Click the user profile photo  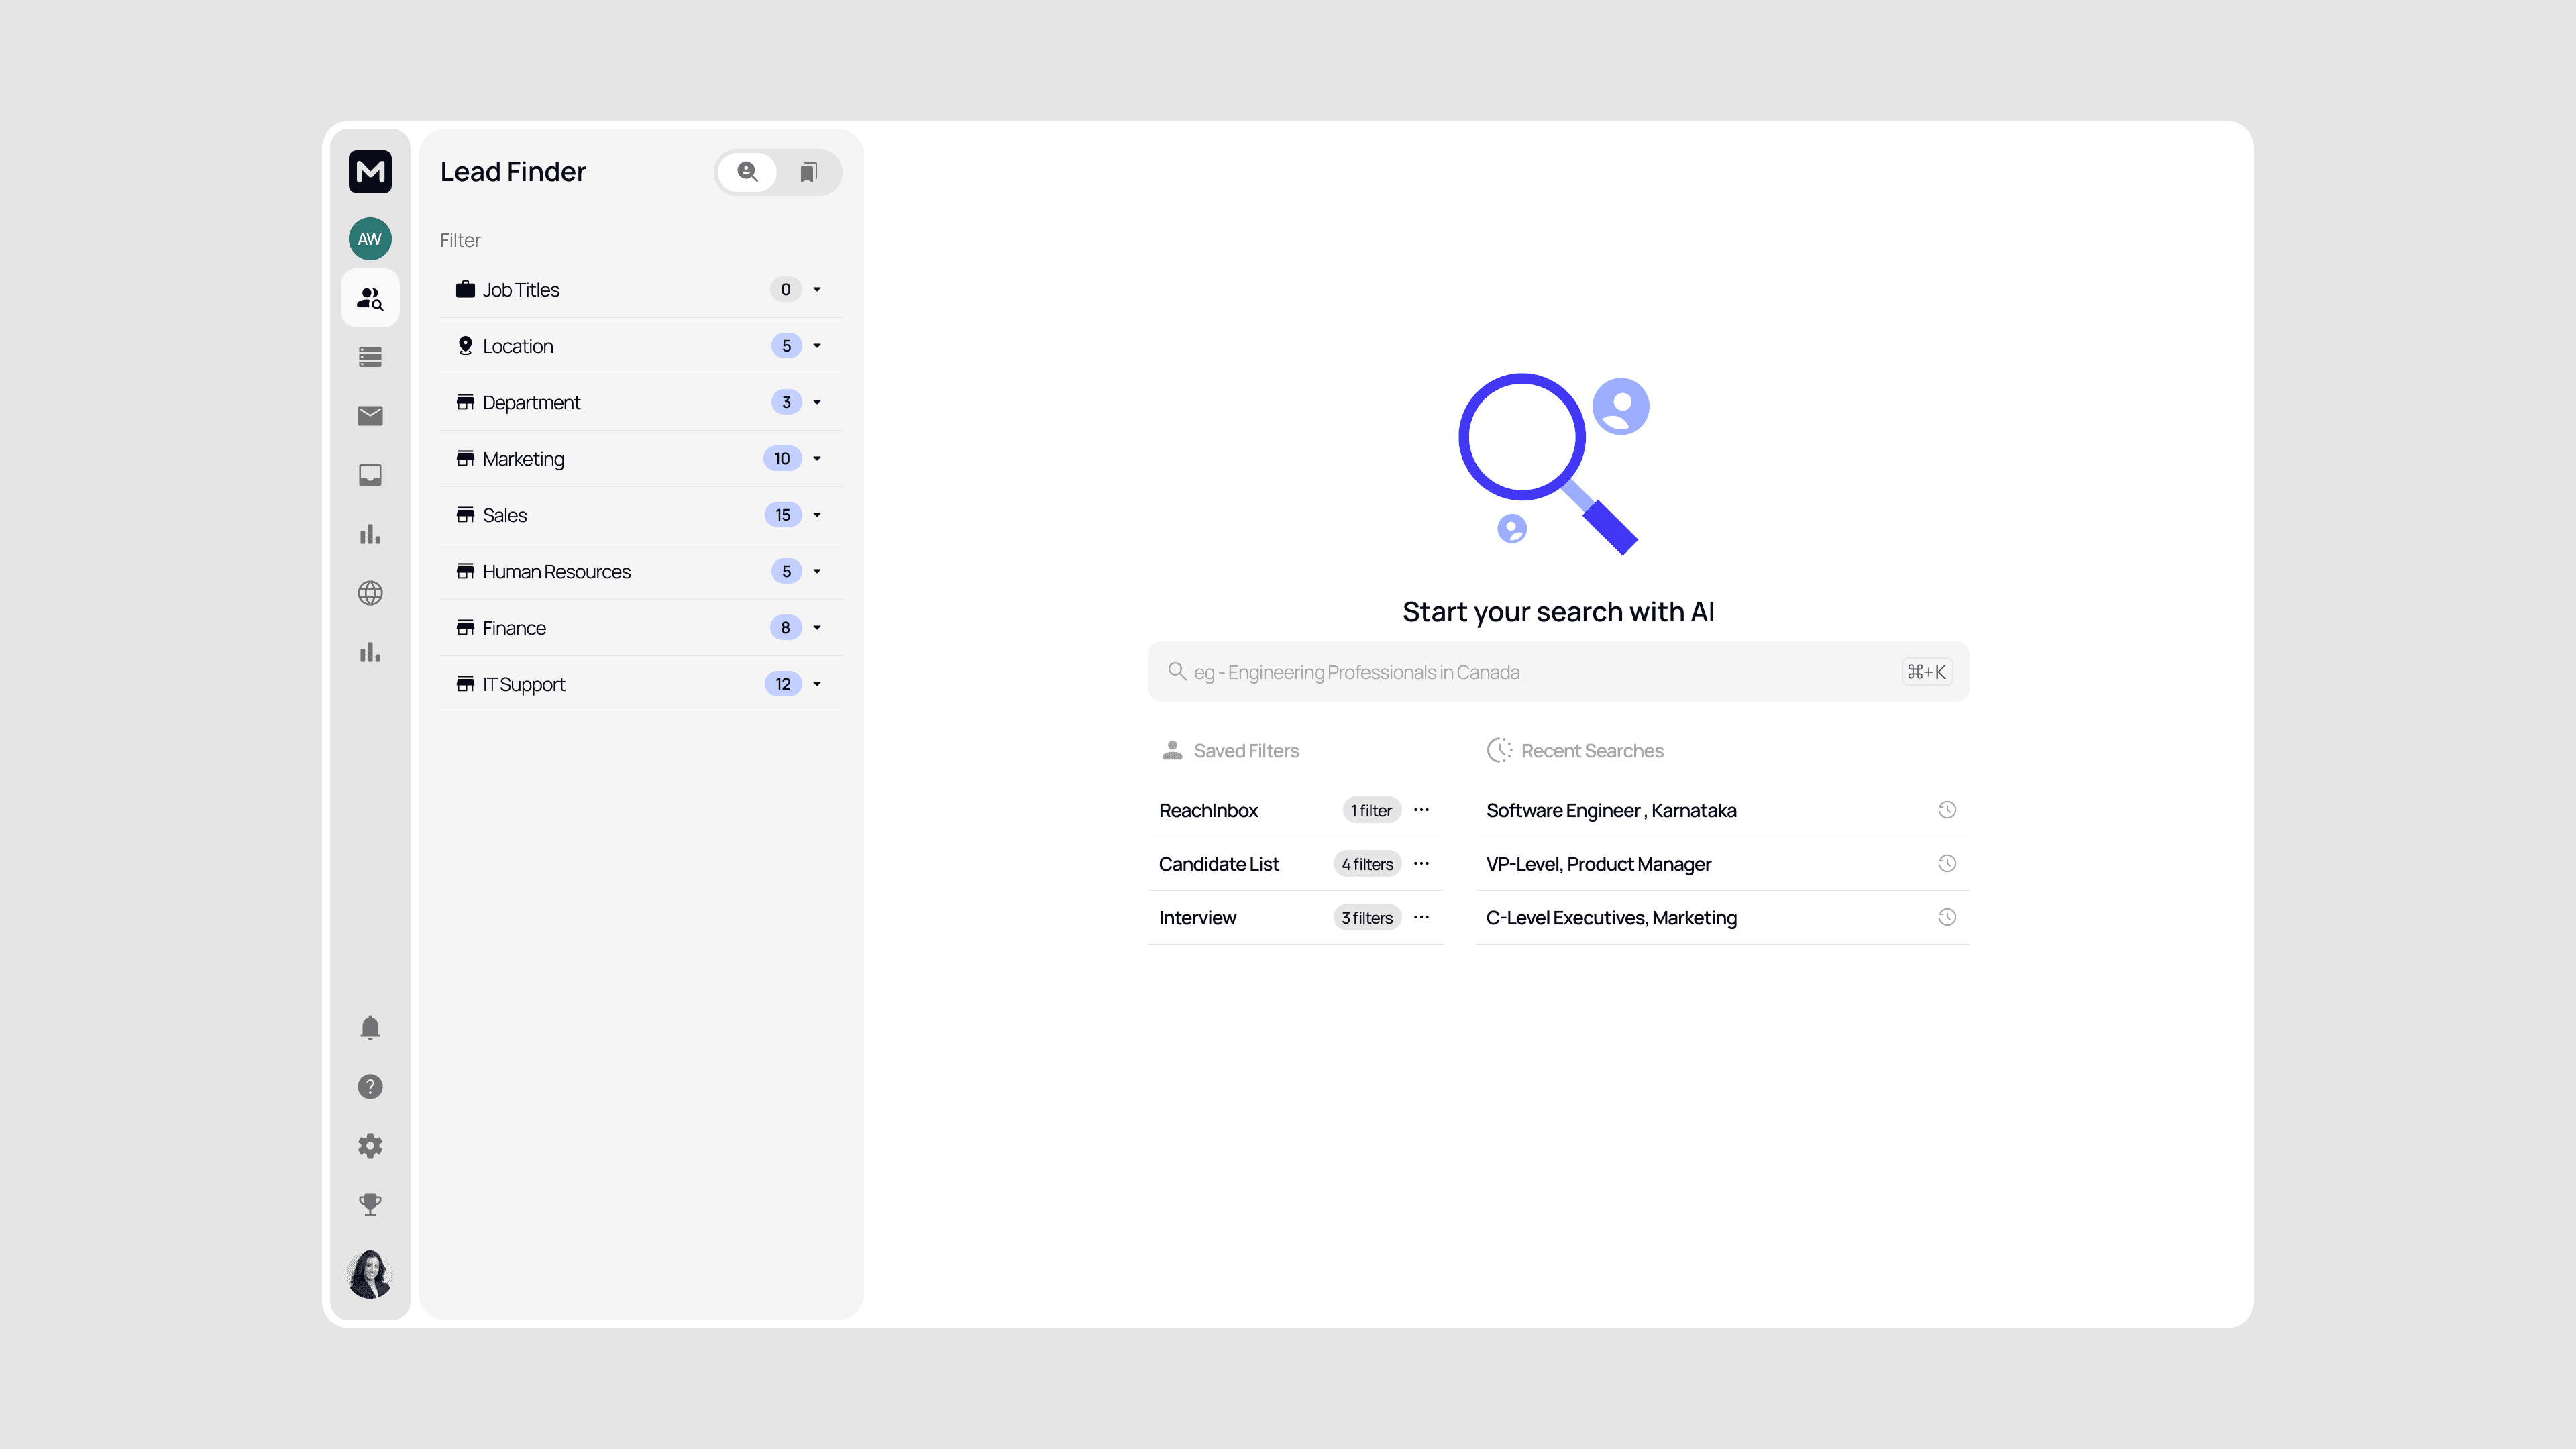[370, 1275]
